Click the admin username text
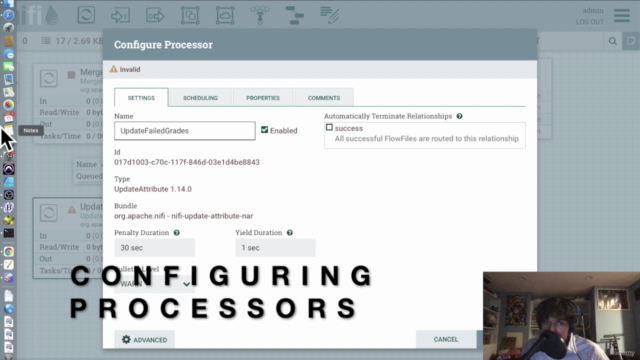Image resolution: width=640 pixels, height=360 pixels. pos(593,10)
